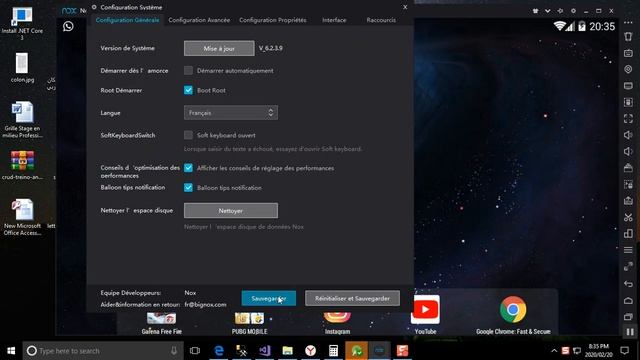640x360 pixels.
Task: Open the Nox settings gear in title bar
Action: pos(573,11)
